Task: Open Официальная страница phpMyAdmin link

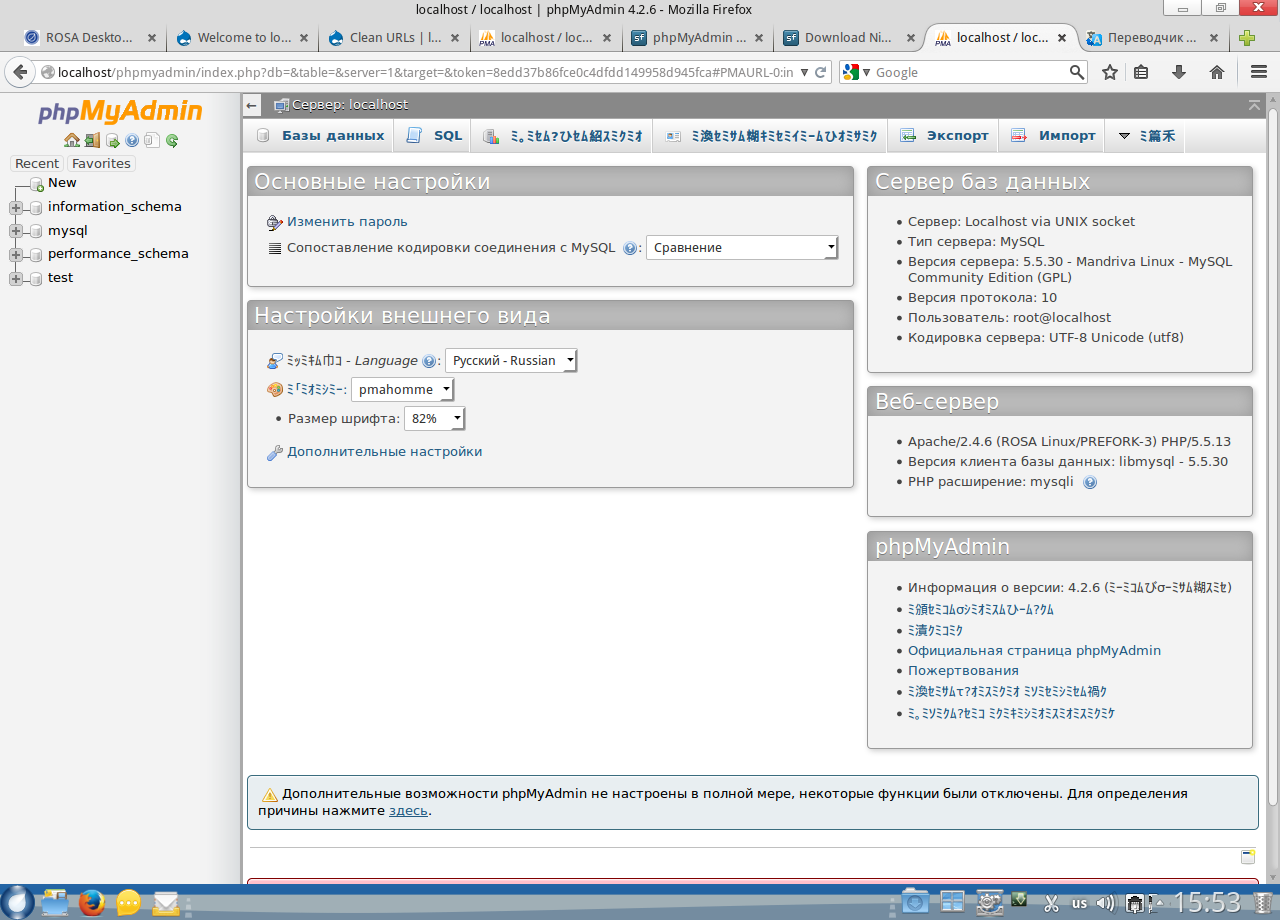Action: [x=1034, y=651]
